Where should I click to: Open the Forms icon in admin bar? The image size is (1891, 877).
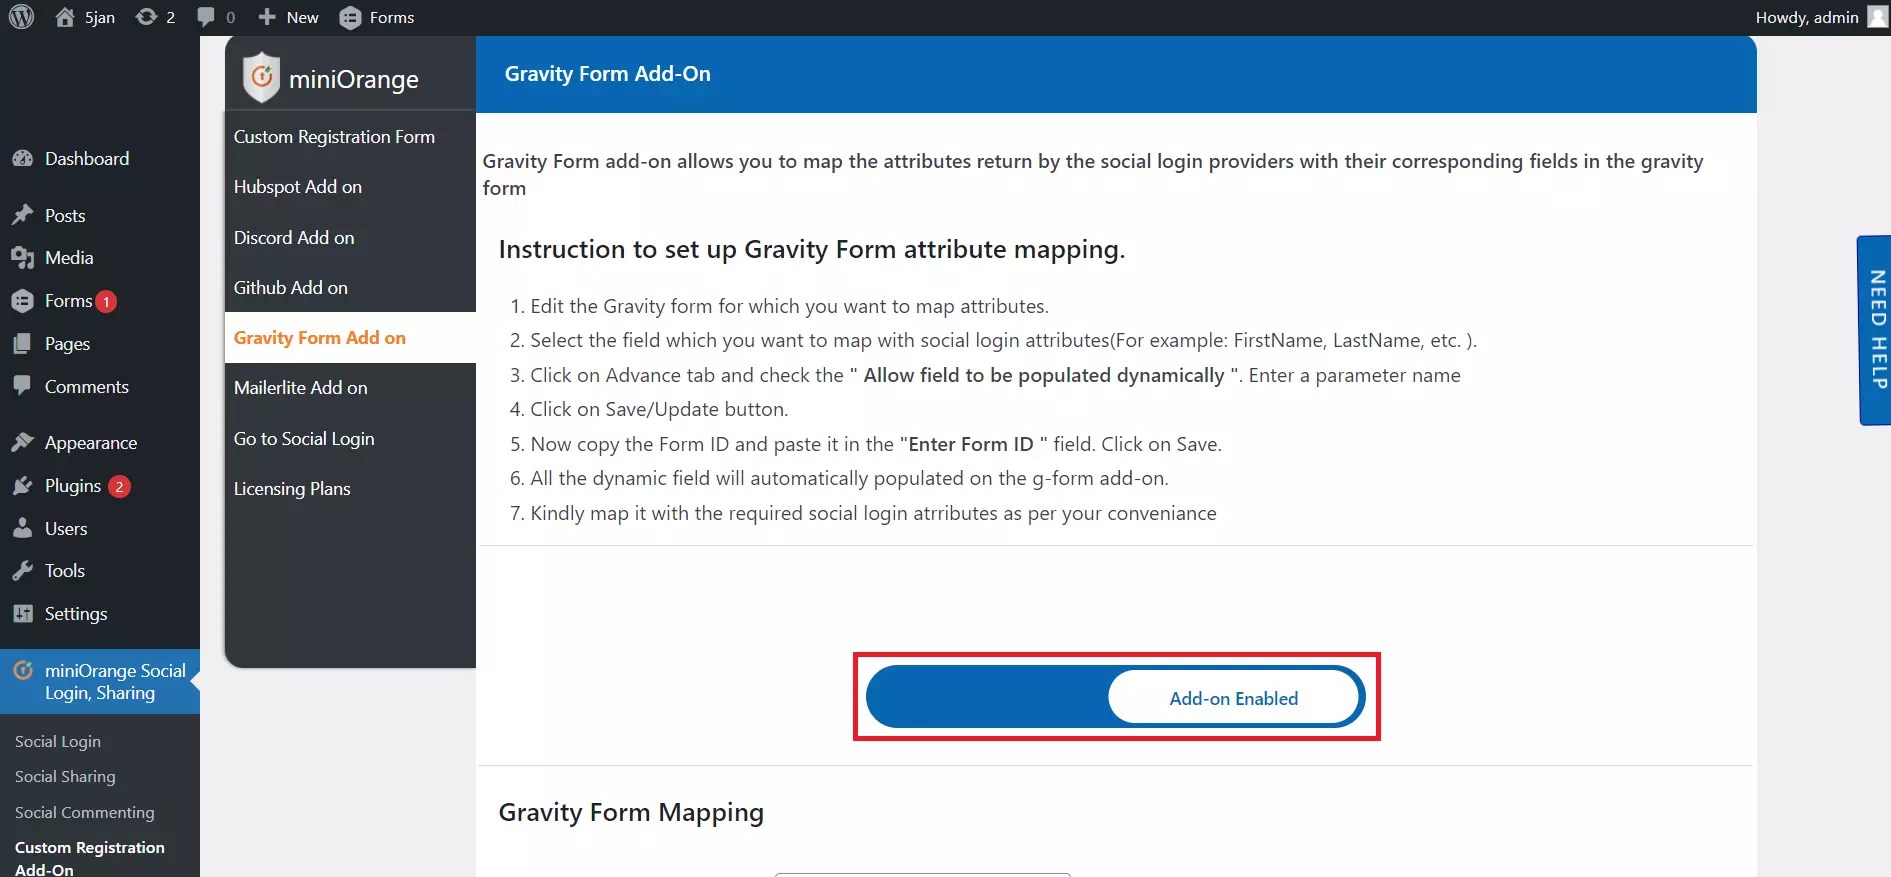click(350, 18)
